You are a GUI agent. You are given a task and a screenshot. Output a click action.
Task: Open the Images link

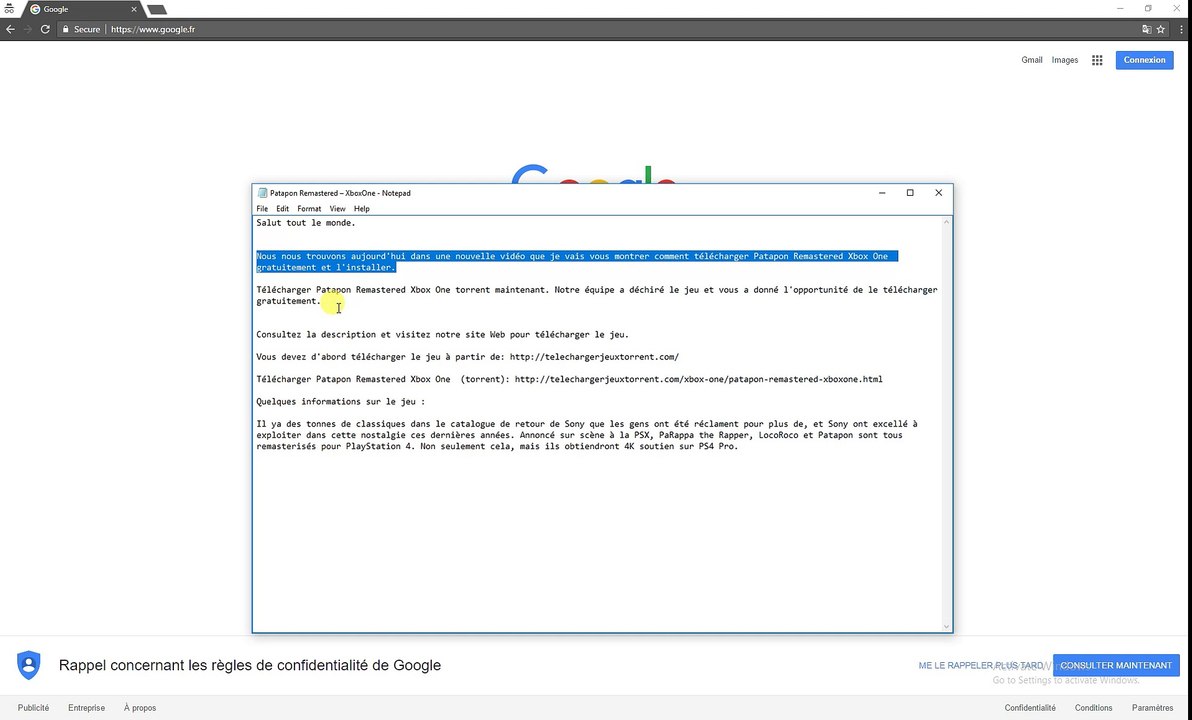[x=1064, y=60]
